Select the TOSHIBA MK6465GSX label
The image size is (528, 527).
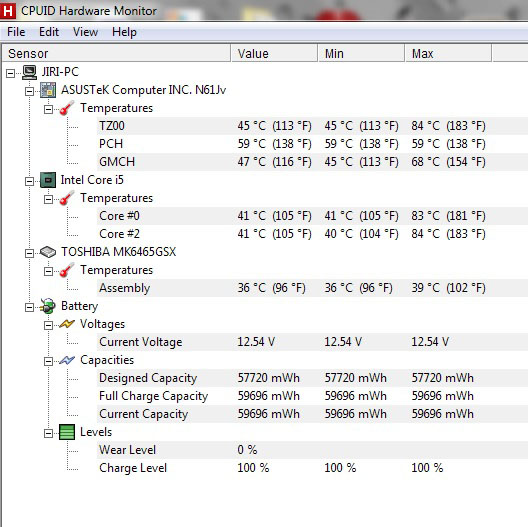(119, 252)
